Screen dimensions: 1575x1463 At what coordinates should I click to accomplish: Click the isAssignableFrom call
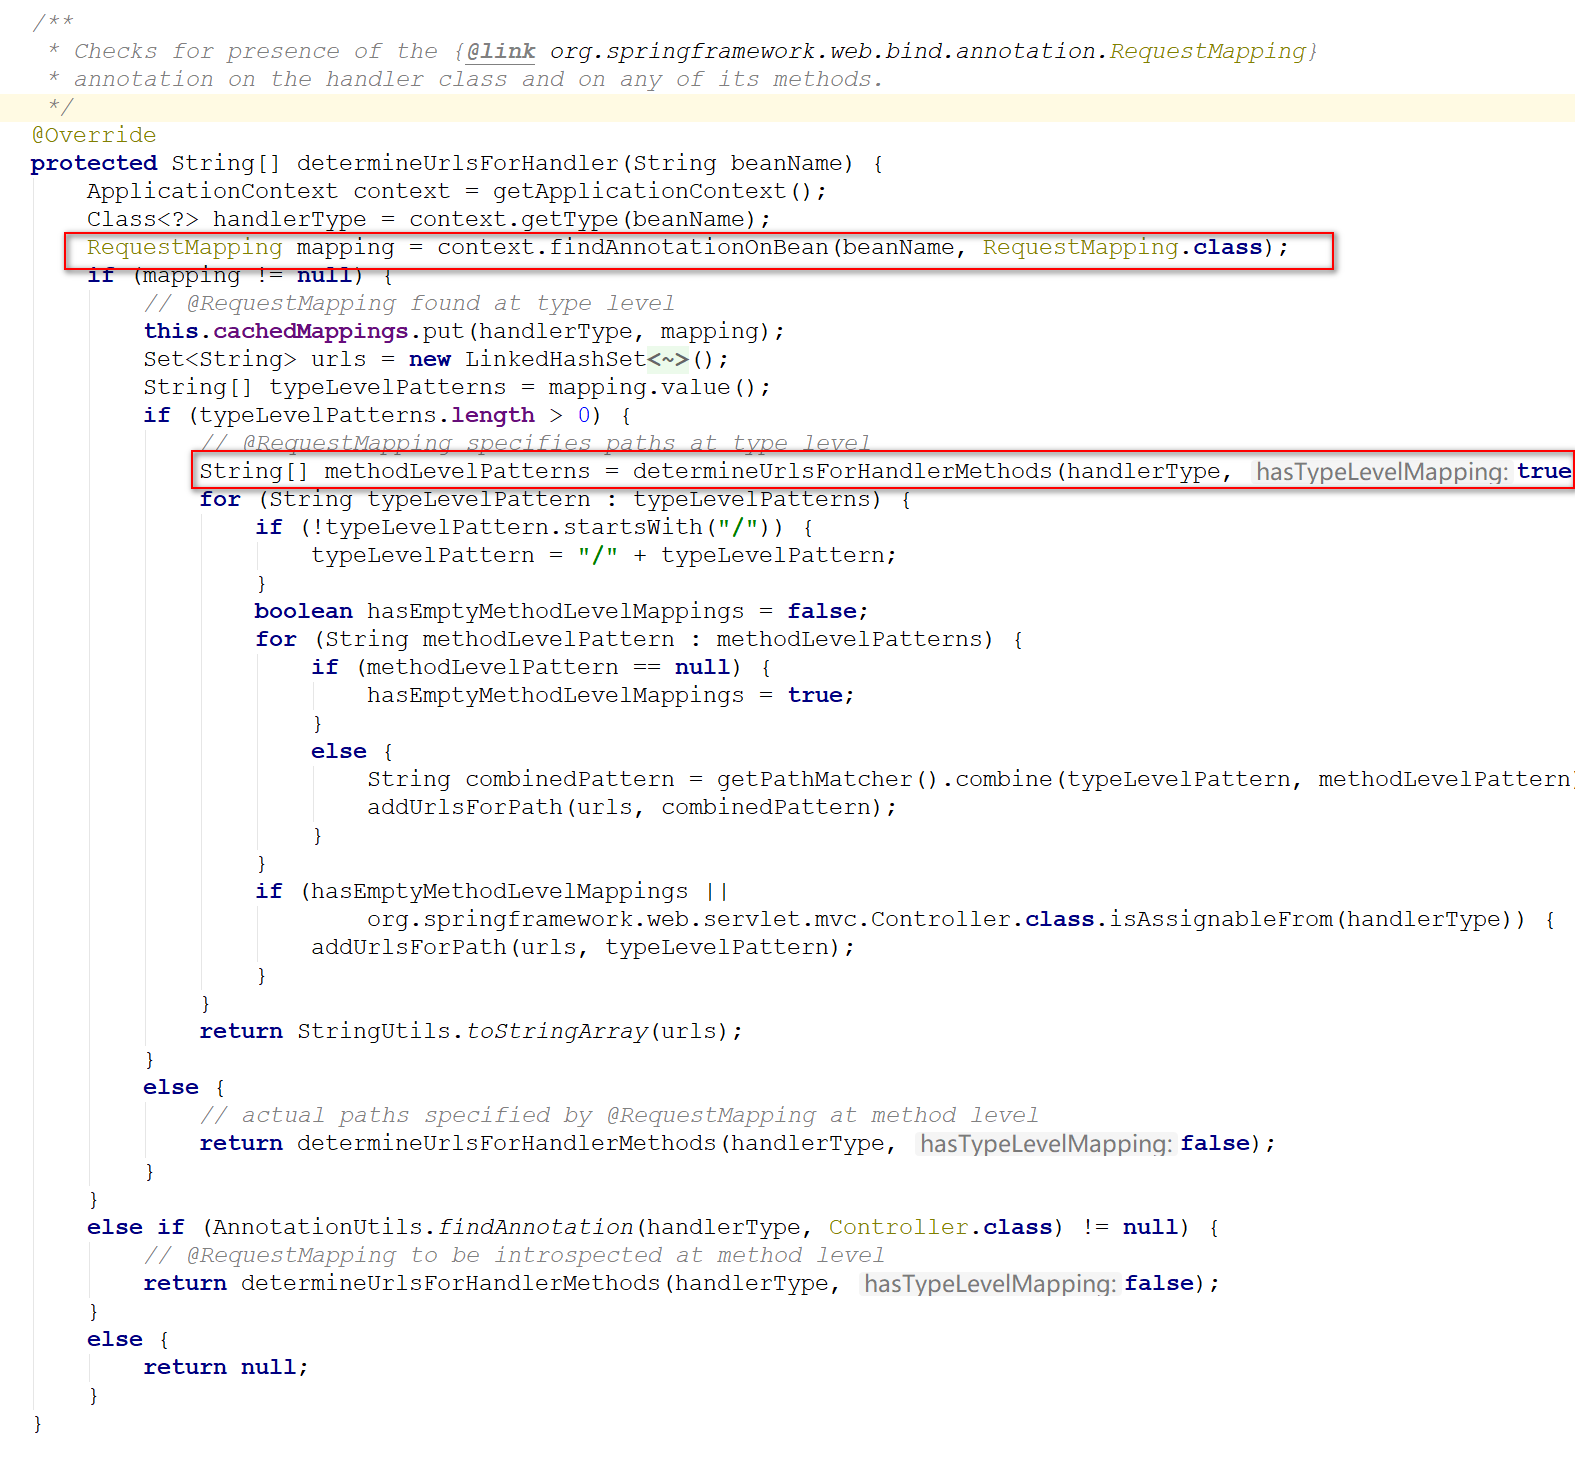pyautogui.click(x=1220, y=919)
